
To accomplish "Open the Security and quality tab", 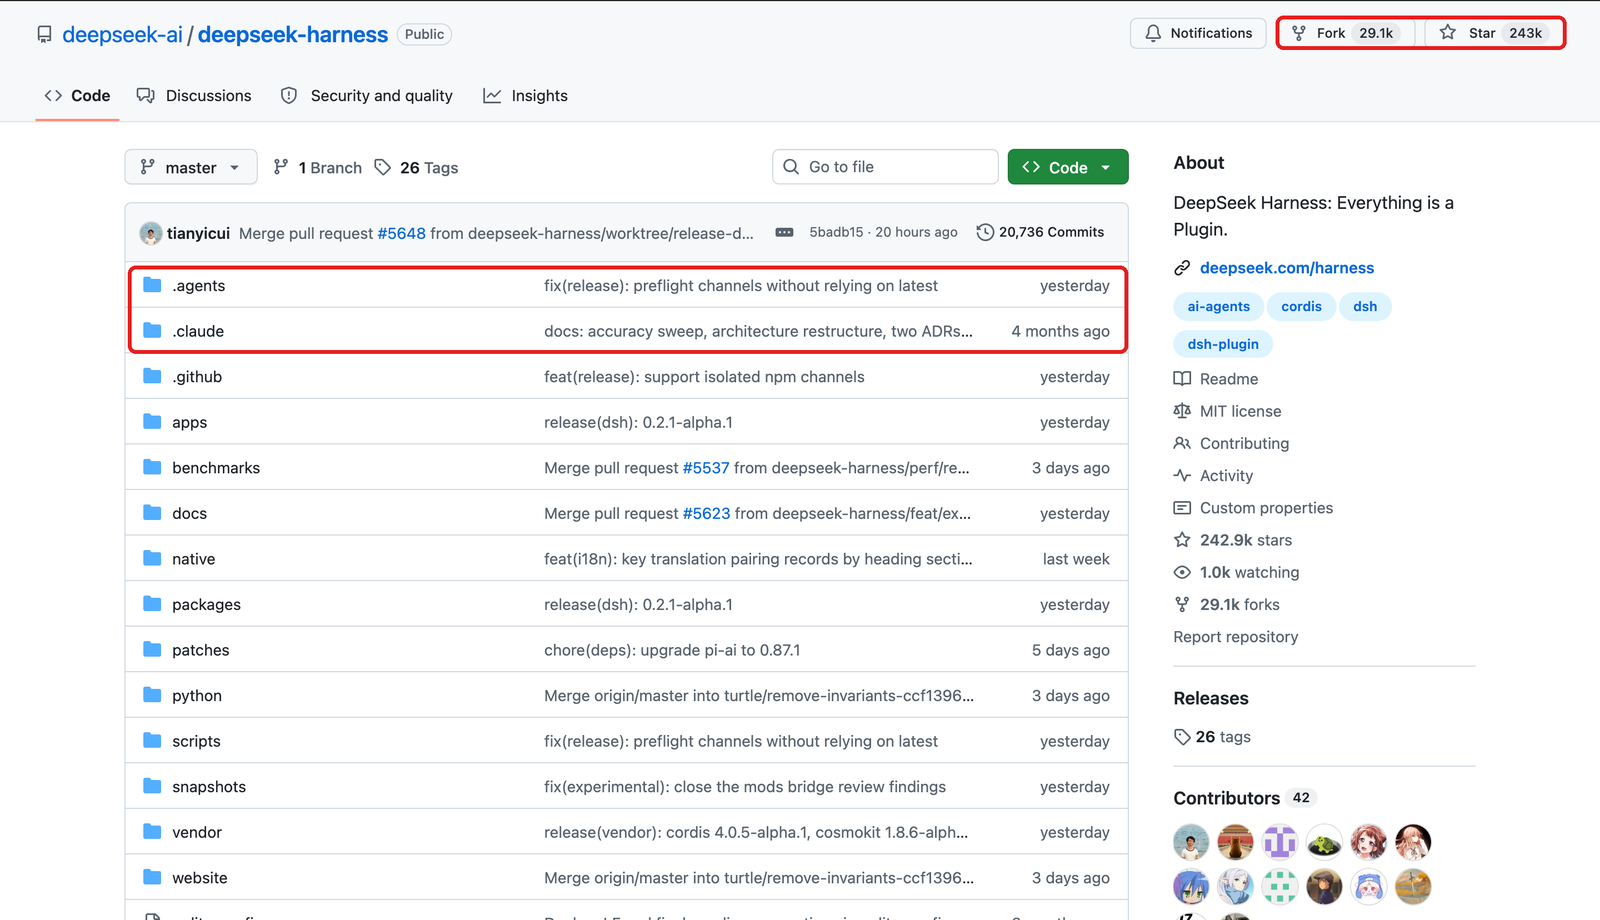I will [367, 96].
